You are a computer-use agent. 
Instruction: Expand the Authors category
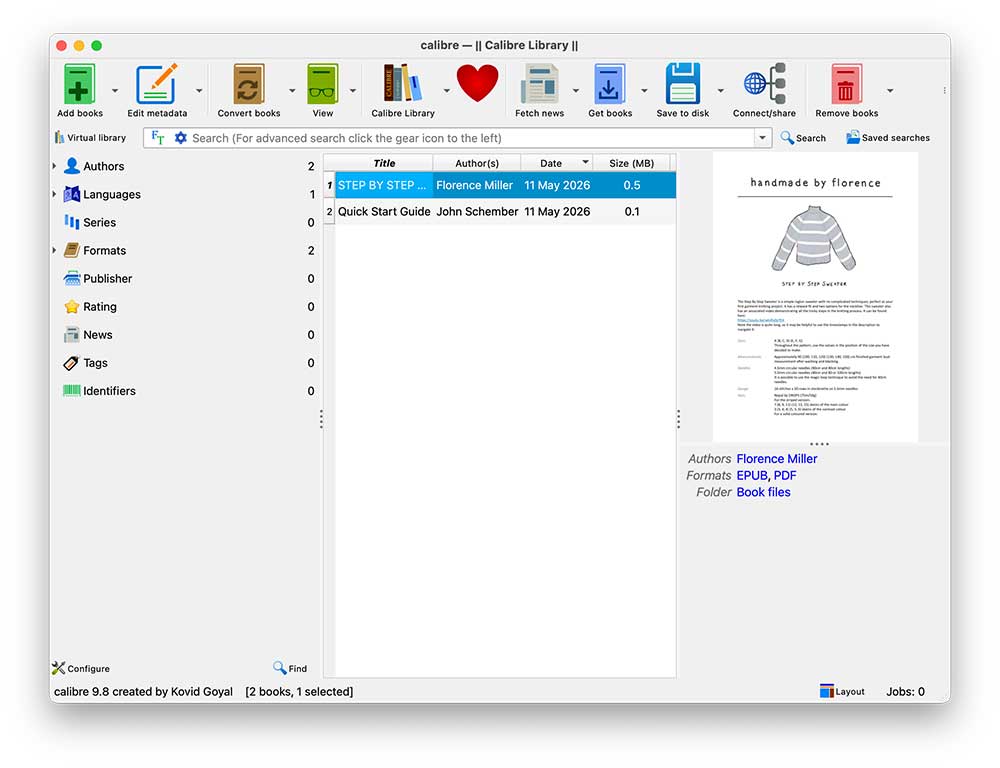point(54,166)
